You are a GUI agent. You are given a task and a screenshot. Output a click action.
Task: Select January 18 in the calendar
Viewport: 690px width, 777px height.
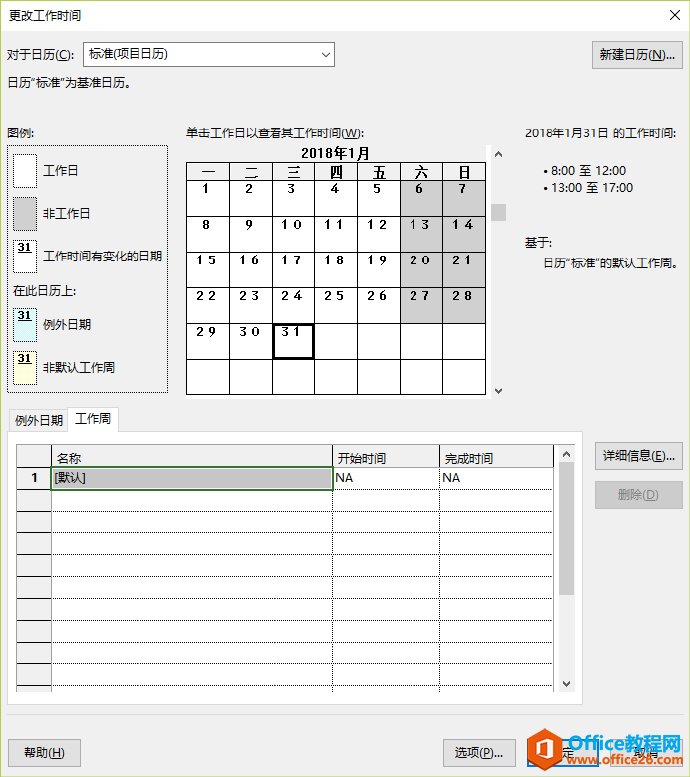click(336, 270)
